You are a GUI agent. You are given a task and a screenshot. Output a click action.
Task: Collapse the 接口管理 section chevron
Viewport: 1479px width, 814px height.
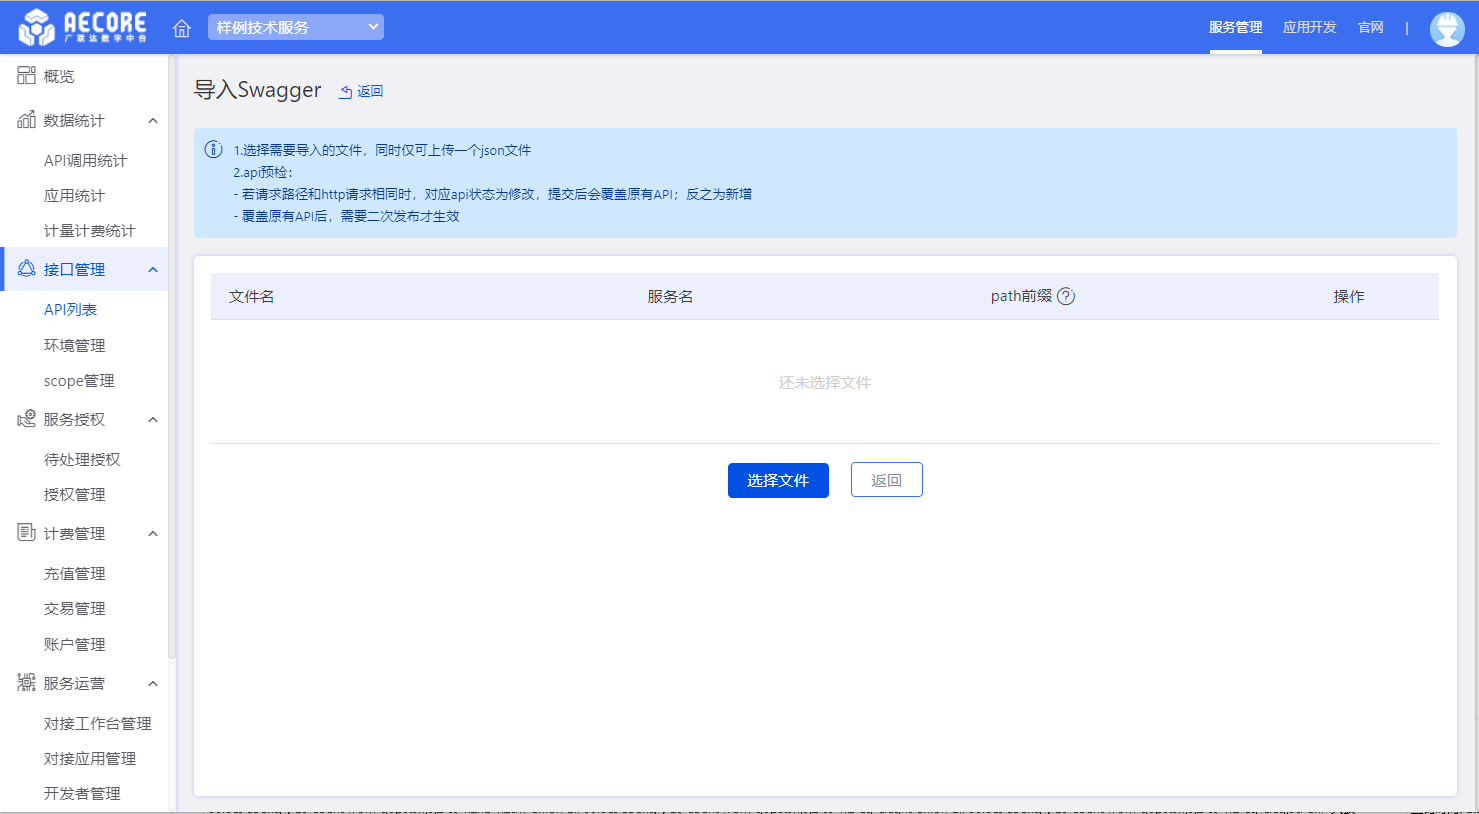click(x=153, y=270)
